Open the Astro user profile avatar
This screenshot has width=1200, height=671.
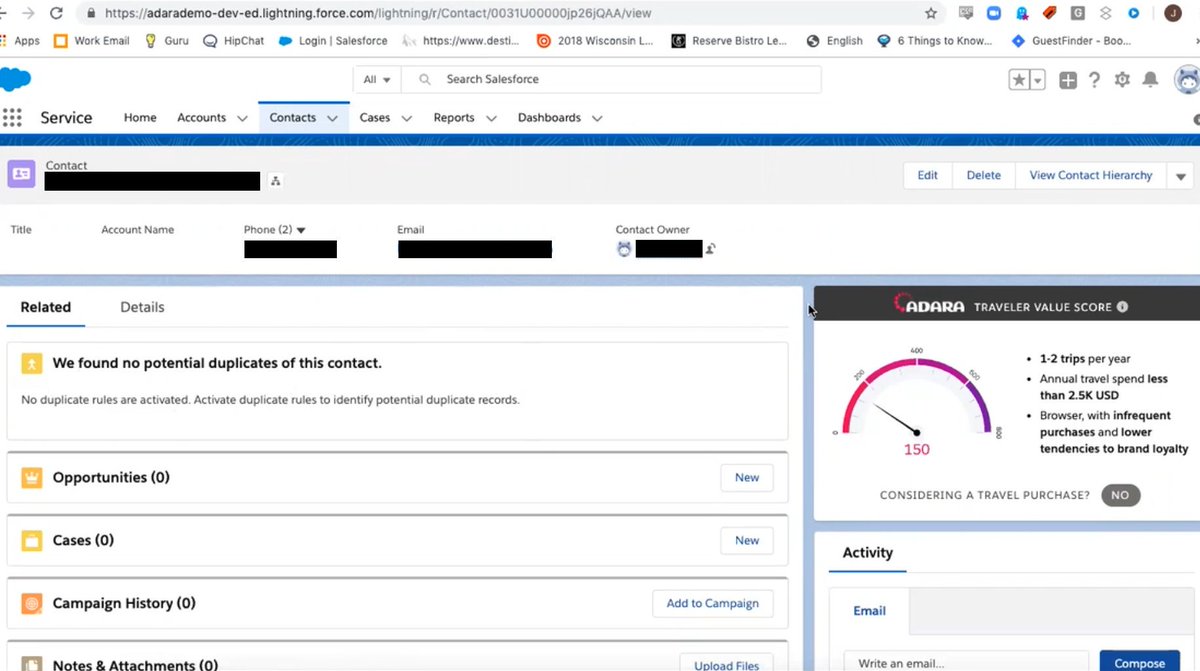click(1188, 80)
